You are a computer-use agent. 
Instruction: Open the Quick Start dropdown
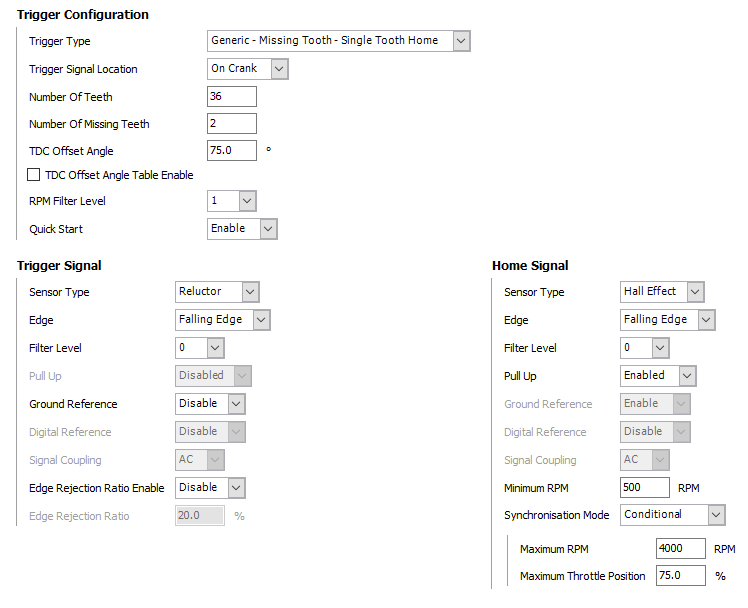[x=242, y=229]
